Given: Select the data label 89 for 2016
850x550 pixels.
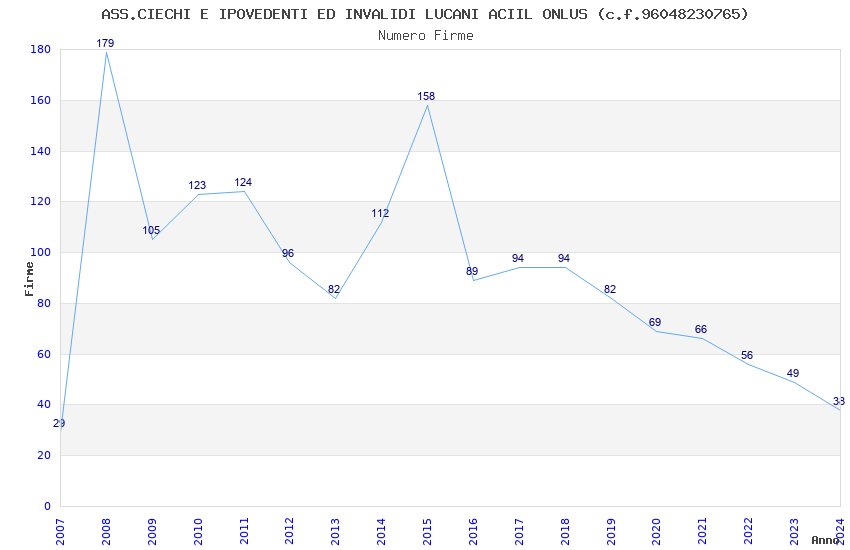Looking at the screenshot, I should 472,271.
